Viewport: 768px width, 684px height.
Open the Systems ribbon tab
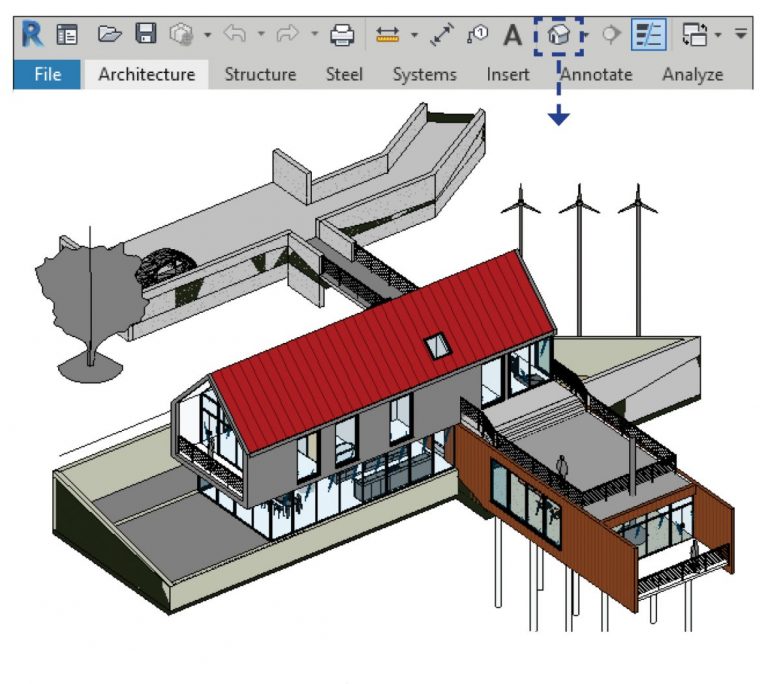tap(424, 74)
